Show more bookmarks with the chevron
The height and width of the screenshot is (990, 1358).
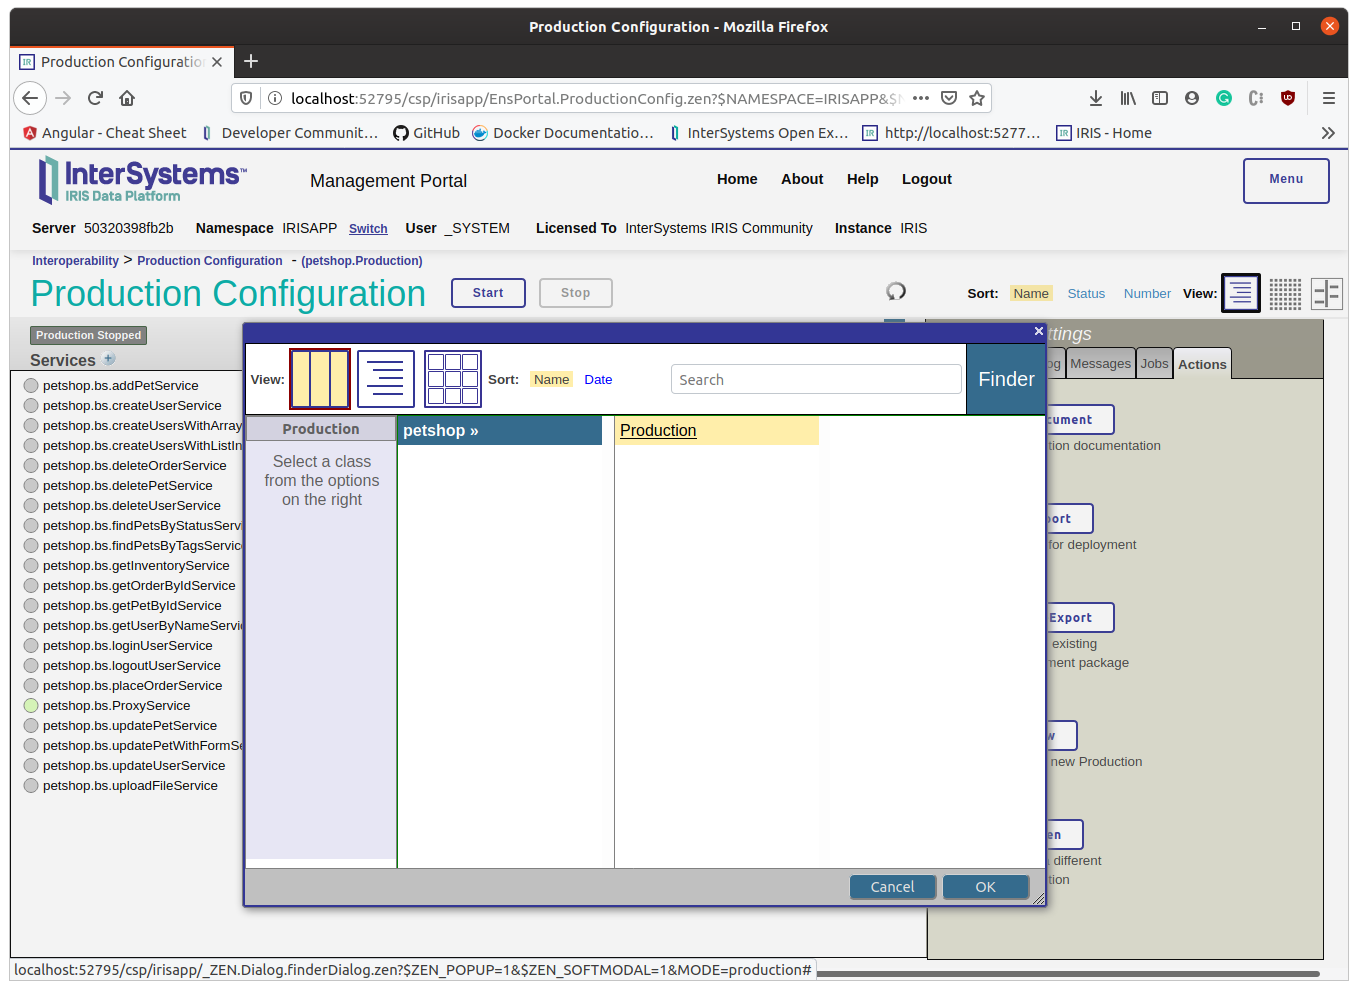[1328, 133]
